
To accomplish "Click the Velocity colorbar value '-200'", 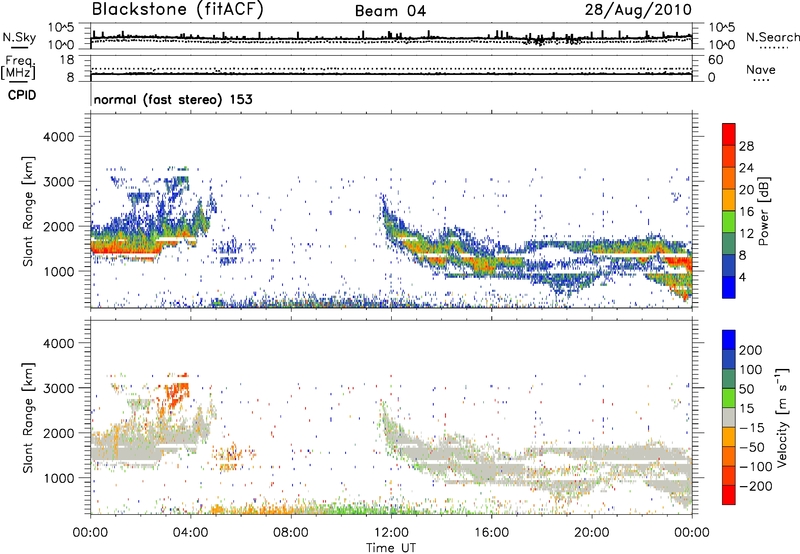I will pyautogui.click(x=755, y=486).
